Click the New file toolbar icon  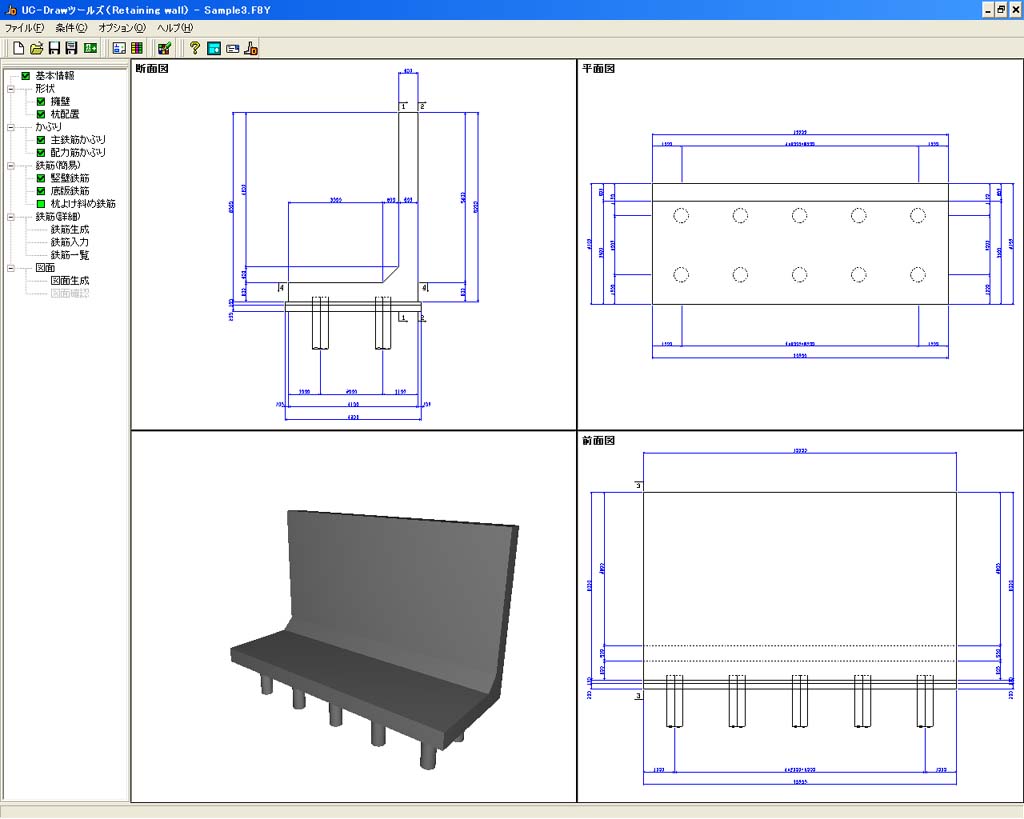point(18,47)
